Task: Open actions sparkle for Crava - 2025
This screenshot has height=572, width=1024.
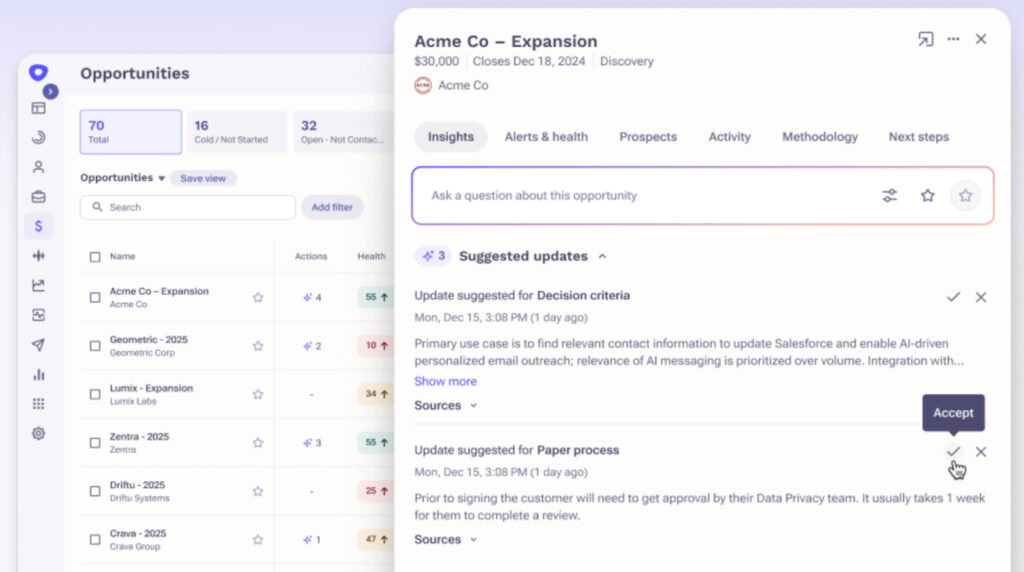Action: (312, 539)
